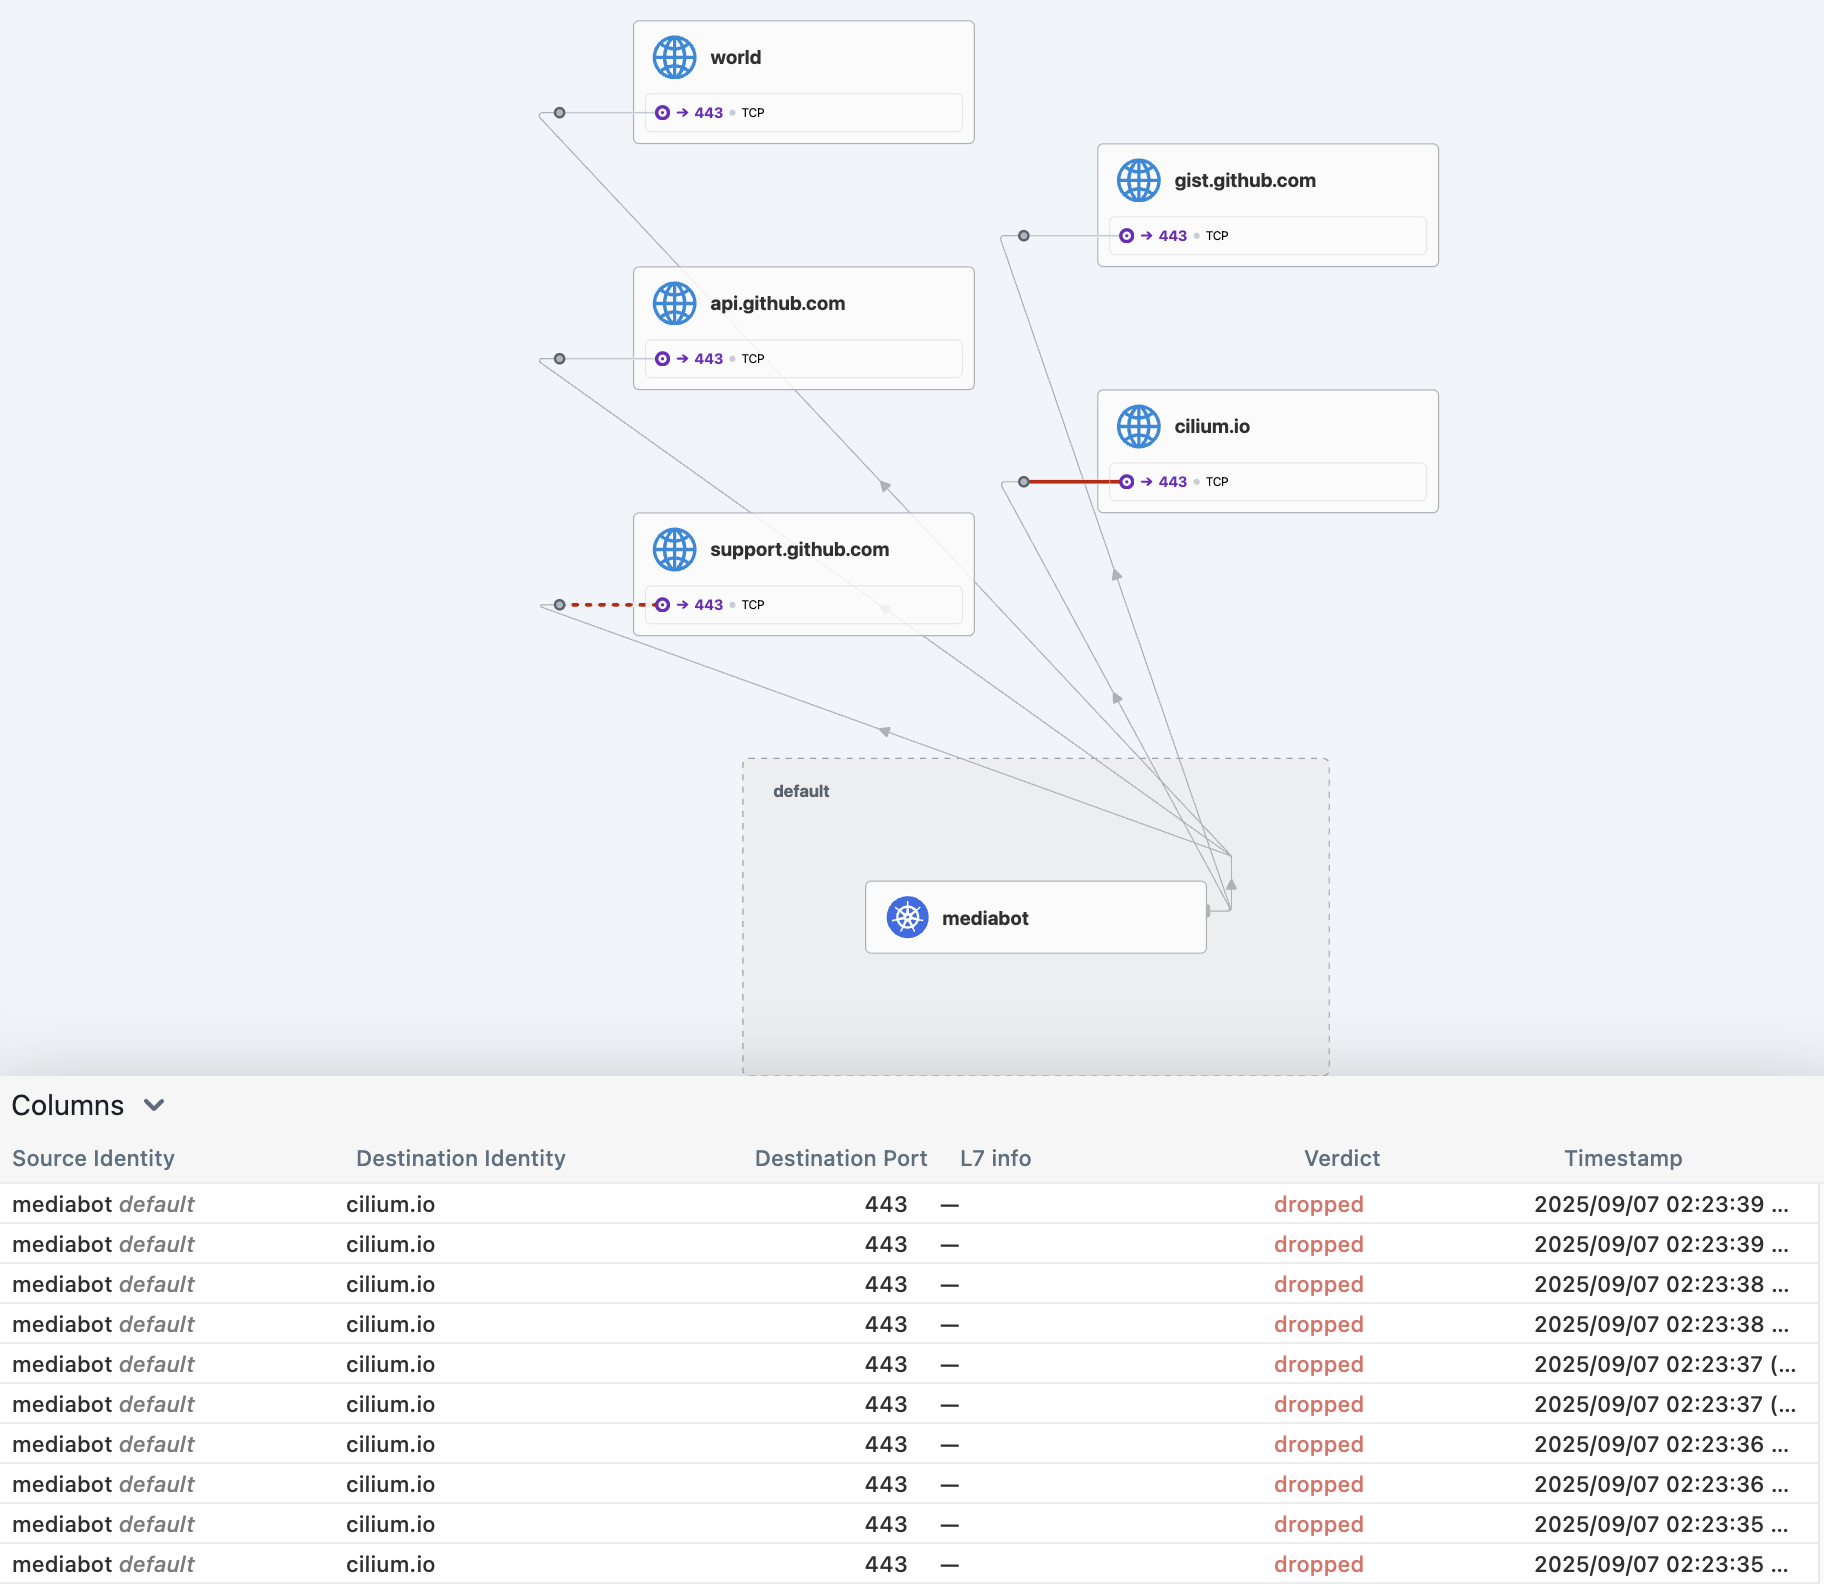This screenshot has width=1824, height=1584.
Task: Click port 443 on the support.github.com card
Action: [709, 605]
